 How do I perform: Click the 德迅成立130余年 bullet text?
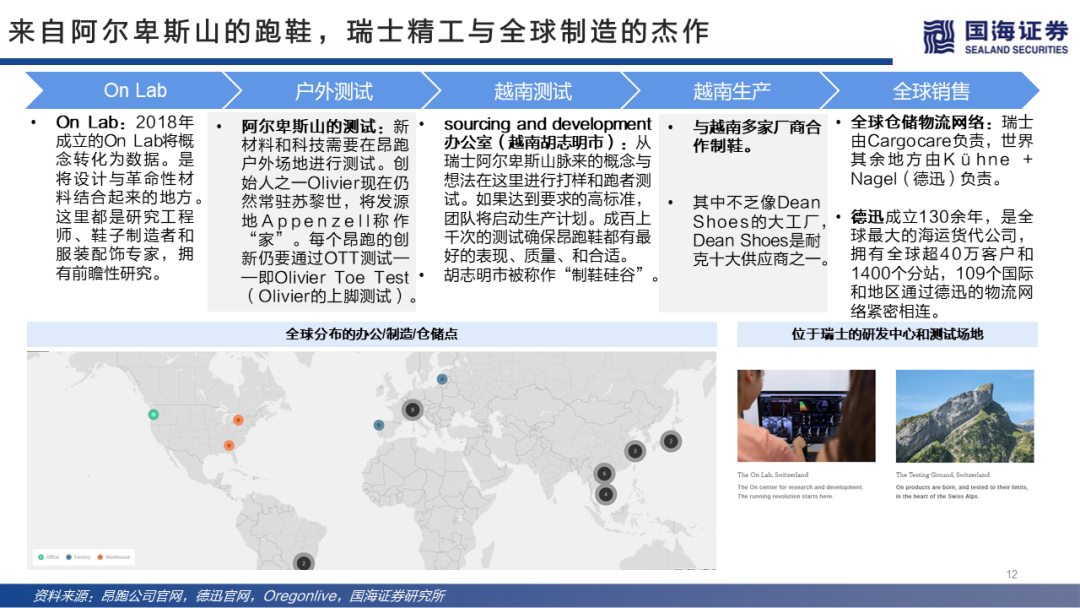click(x=942, y=264)
